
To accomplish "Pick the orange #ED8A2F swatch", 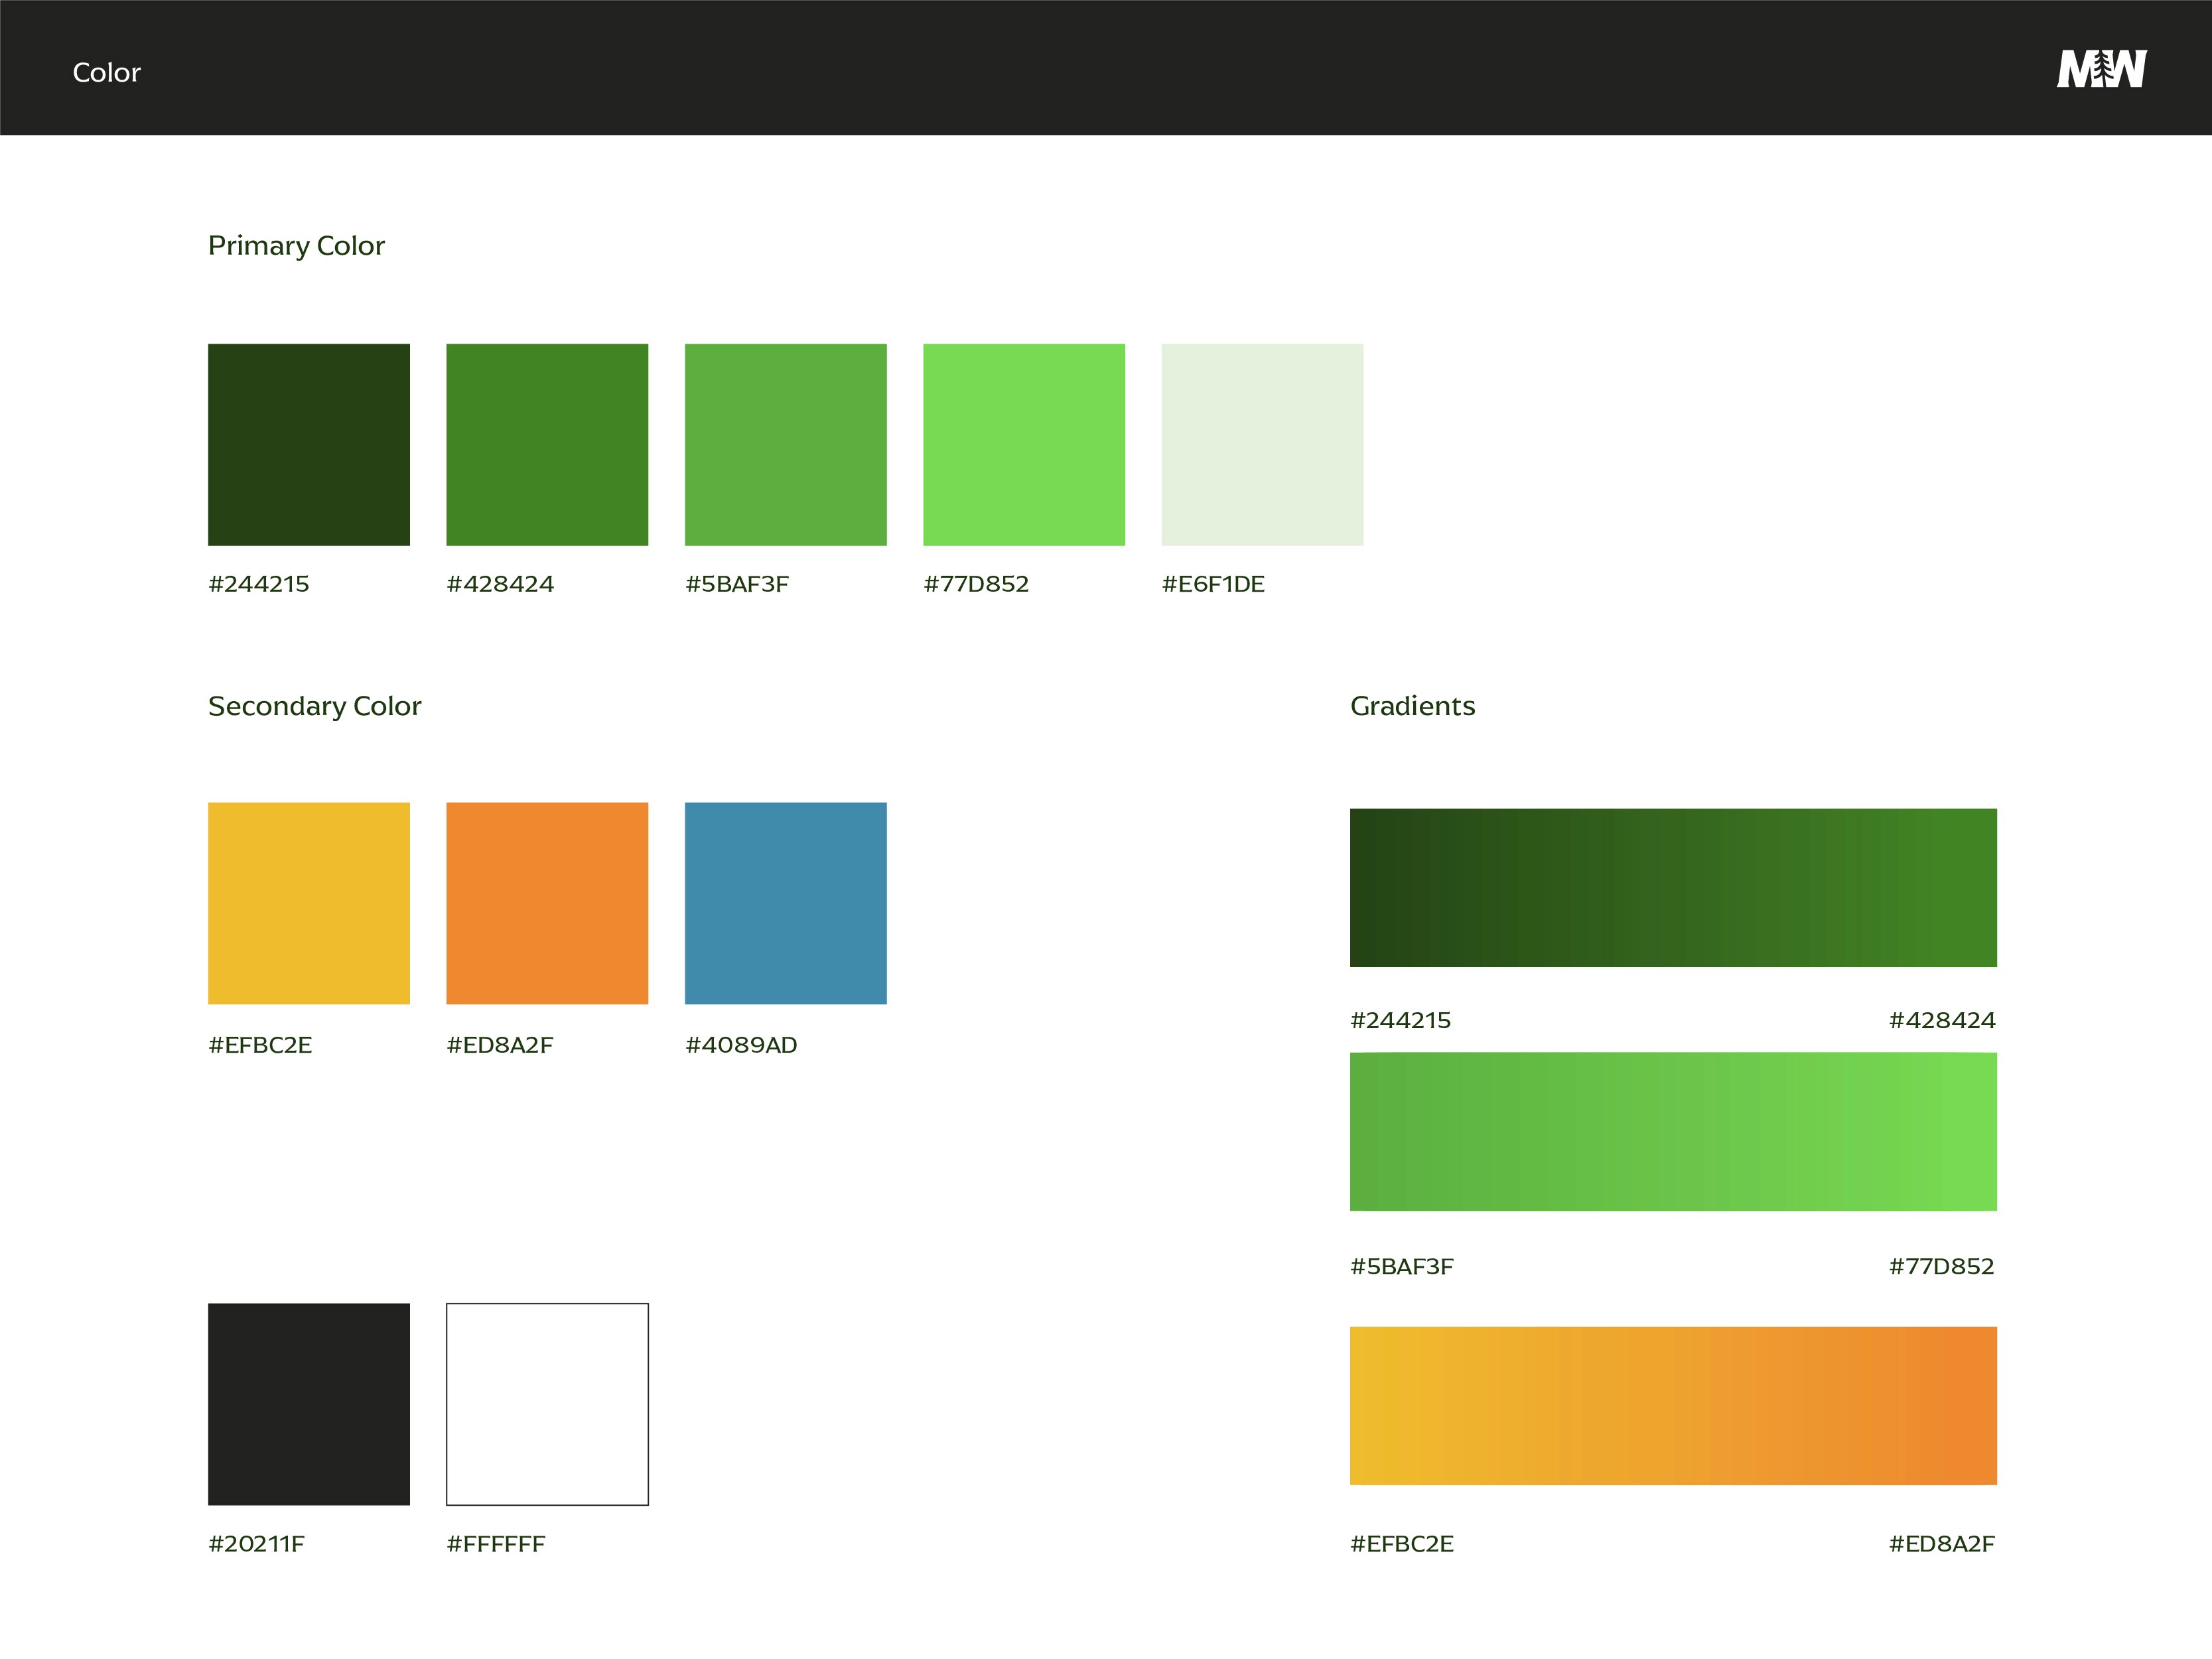I will (x=547, y=902).
